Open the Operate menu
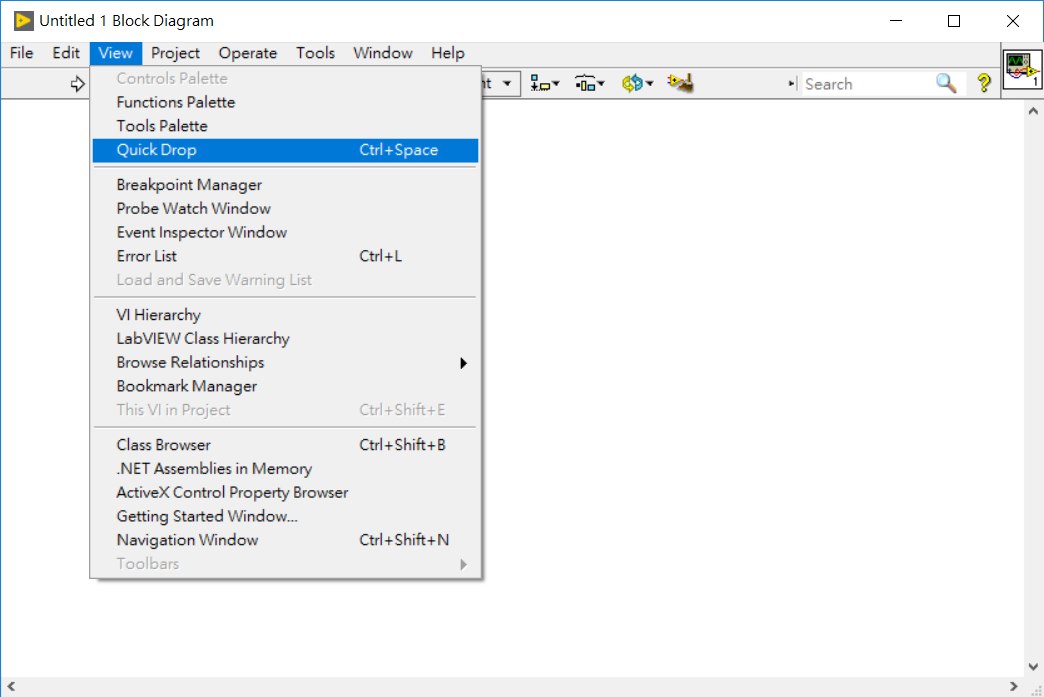Image resolution: width=1044 pixels, height=697 pixels. (x=248, y=53)
